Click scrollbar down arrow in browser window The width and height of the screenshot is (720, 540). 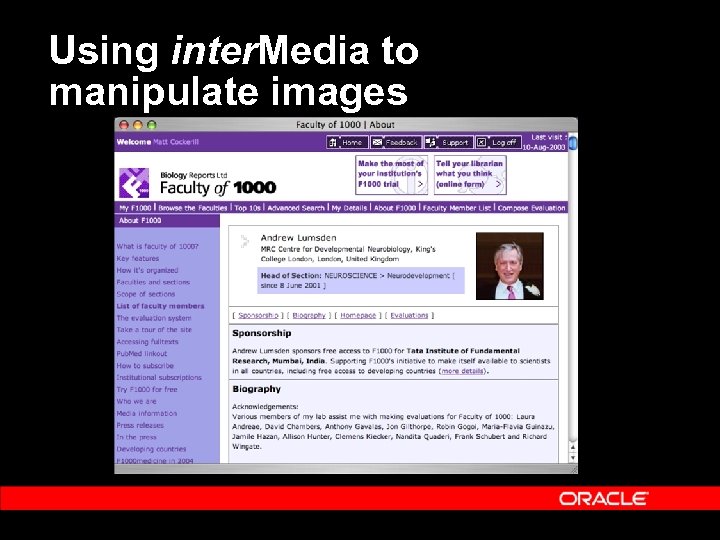[x=573, y=458]
